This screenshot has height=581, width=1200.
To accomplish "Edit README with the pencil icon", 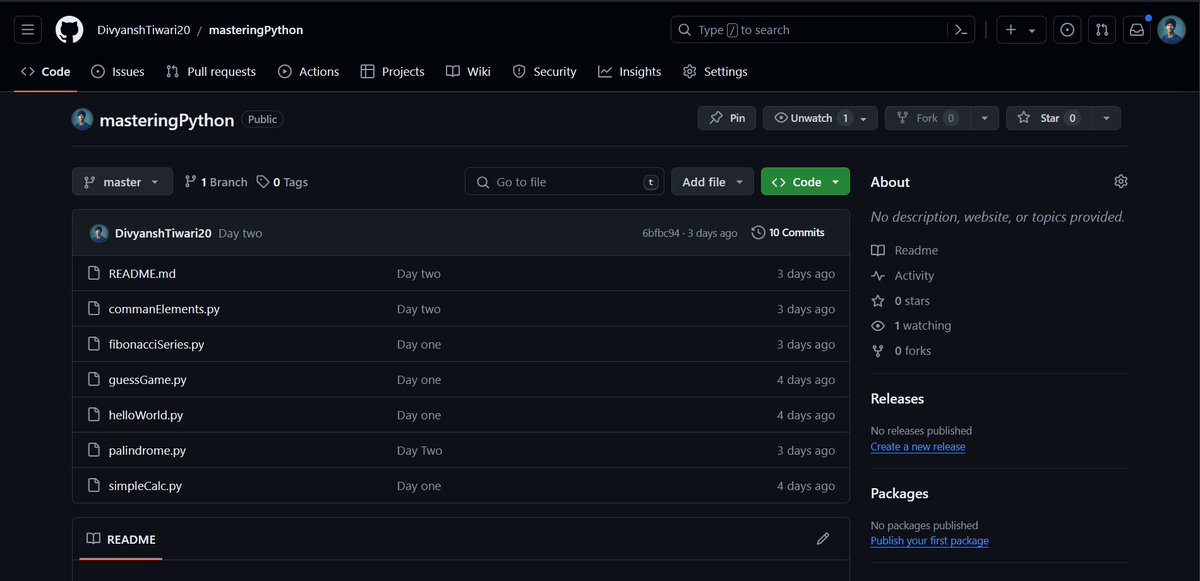I will point(823,538).
